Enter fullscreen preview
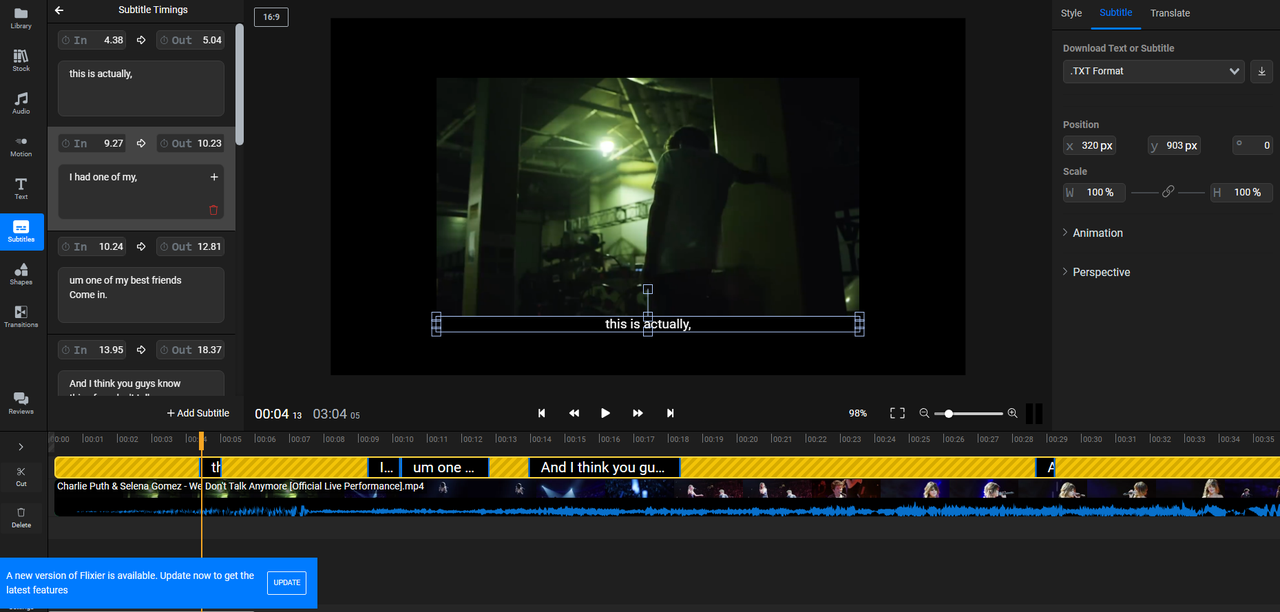Screen dimensions: 1280x612 (897, 413)
